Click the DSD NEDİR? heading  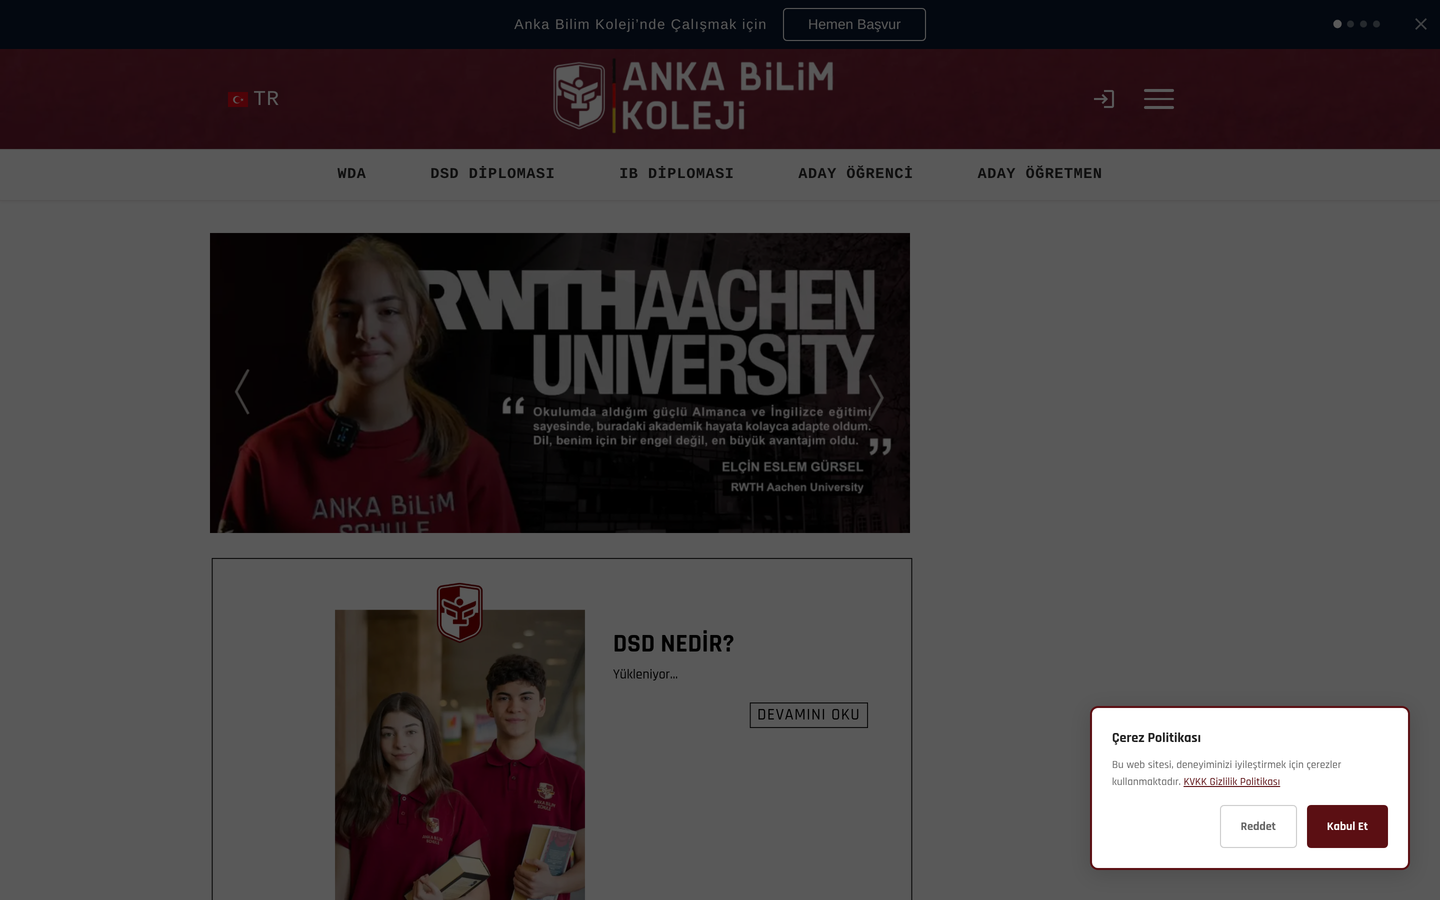(x=673, y=644)
